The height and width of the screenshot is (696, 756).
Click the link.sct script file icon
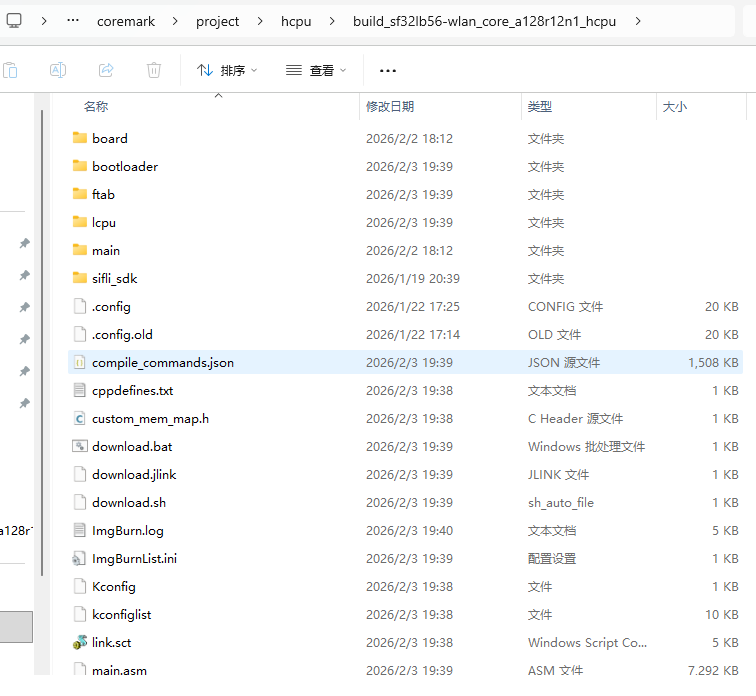[80, 642]
